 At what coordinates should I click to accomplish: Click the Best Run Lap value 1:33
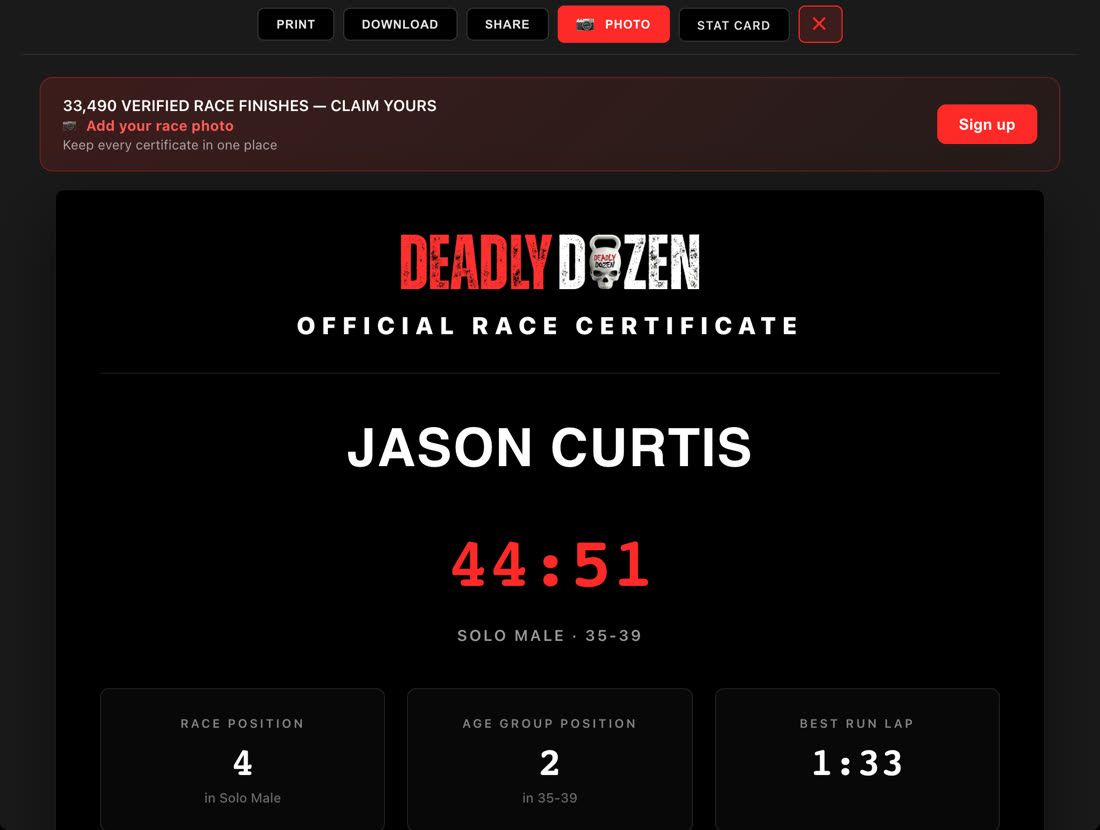(857, 763)
